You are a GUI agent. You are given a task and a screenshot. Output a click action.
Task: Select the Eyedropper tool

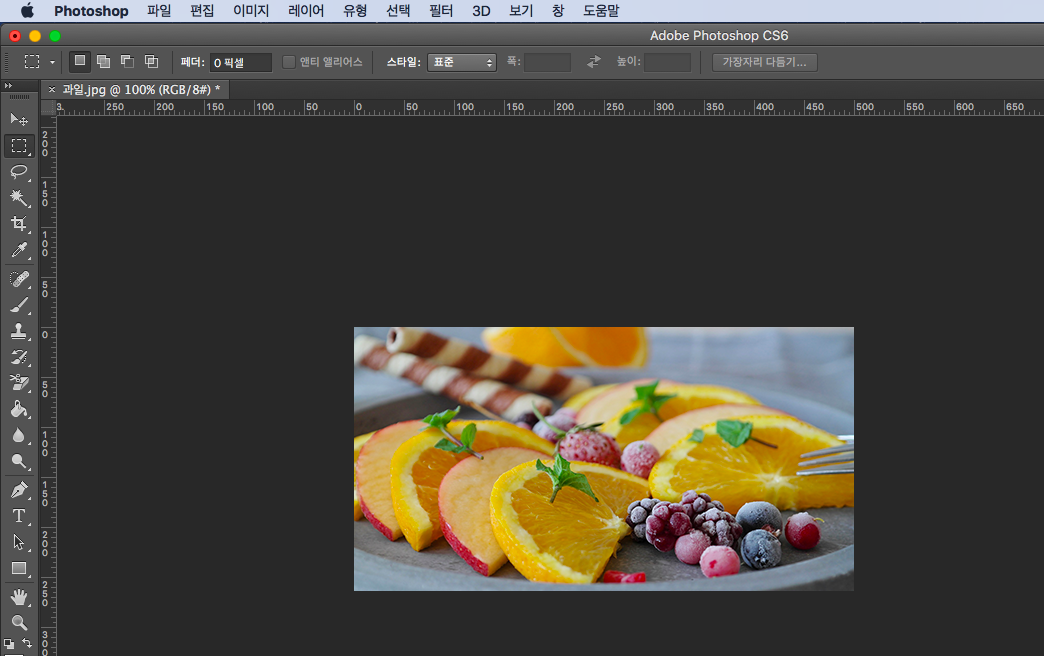[x=19, y=250]
